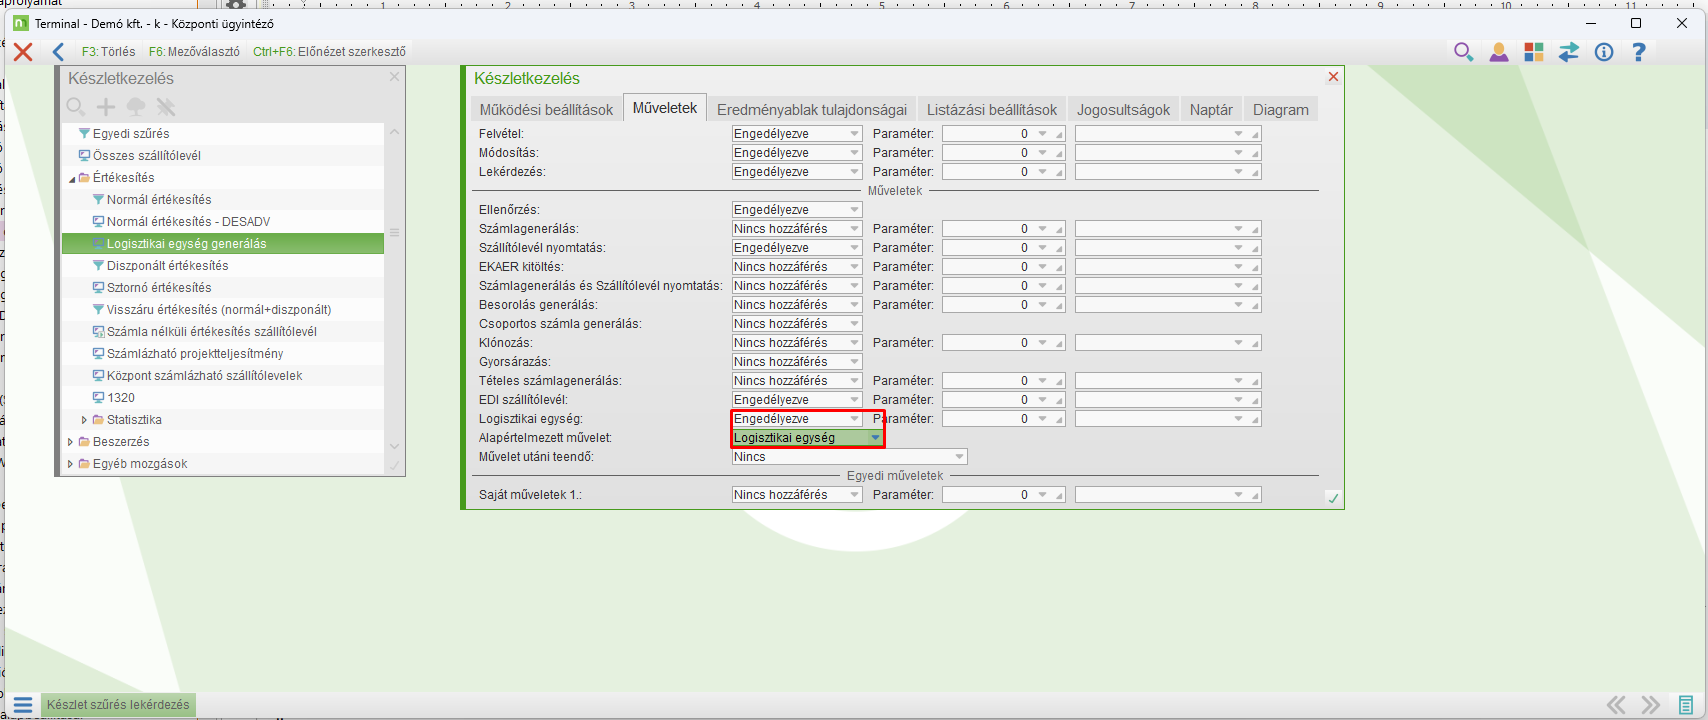Expand the Egyéb mozgások tree folder
1708x720 pixels.
(70, 464)
